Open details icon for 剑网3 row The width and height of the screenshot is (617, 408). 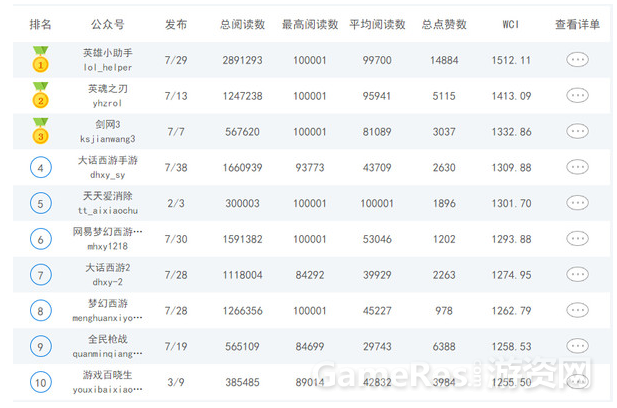[577, 131]
